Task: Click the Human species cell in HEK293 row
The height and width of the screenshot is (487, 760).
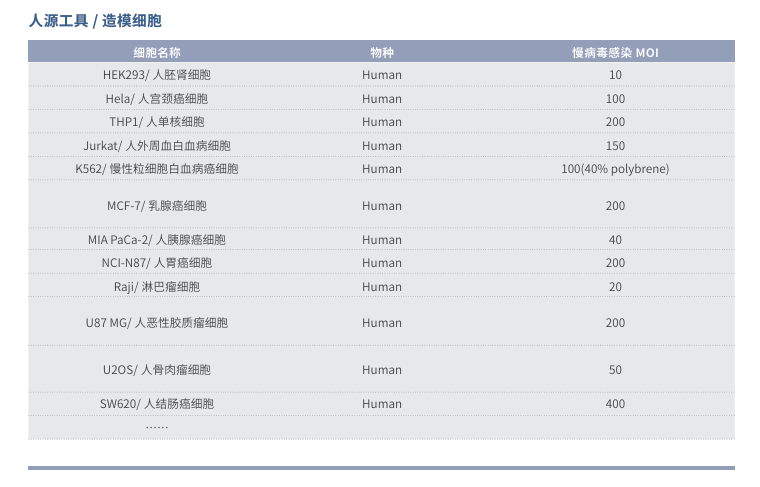Action: [x=382, y=75]
